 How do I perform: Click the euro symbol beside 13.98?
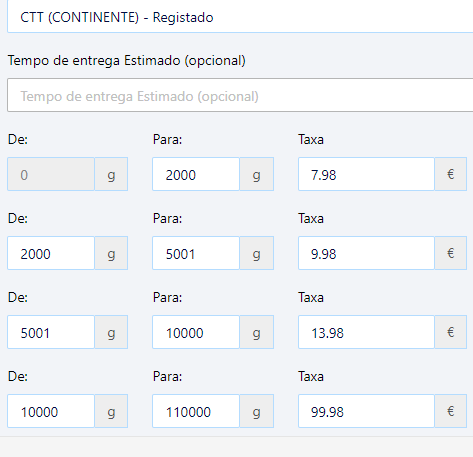(451, 332)
